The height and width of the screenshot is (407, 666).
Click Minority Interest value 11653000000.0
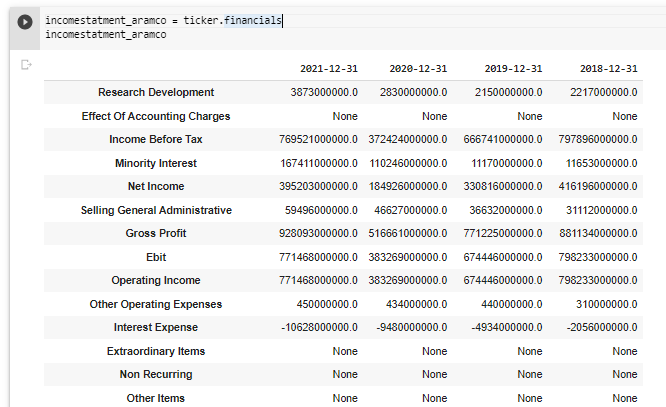[601, 163]
